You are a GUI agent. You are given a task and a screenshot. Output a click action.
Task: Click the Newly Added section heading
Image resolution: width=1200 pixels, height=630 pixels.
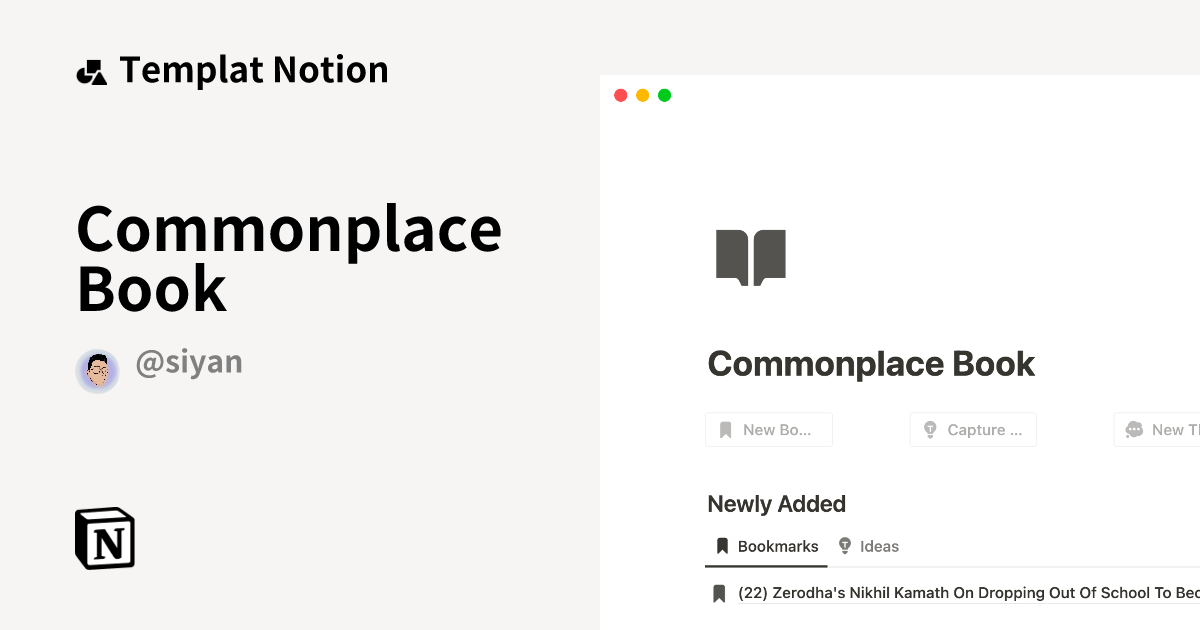pyautogui.click(x=776, y=504)
